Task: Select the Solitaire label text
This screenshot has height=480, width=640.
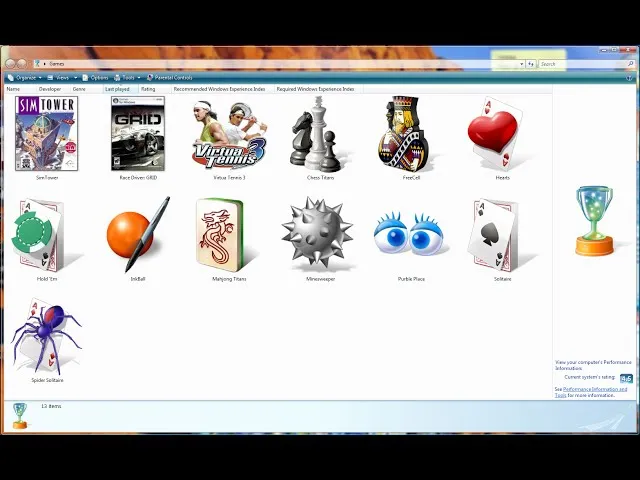Action: coord(502,279)
